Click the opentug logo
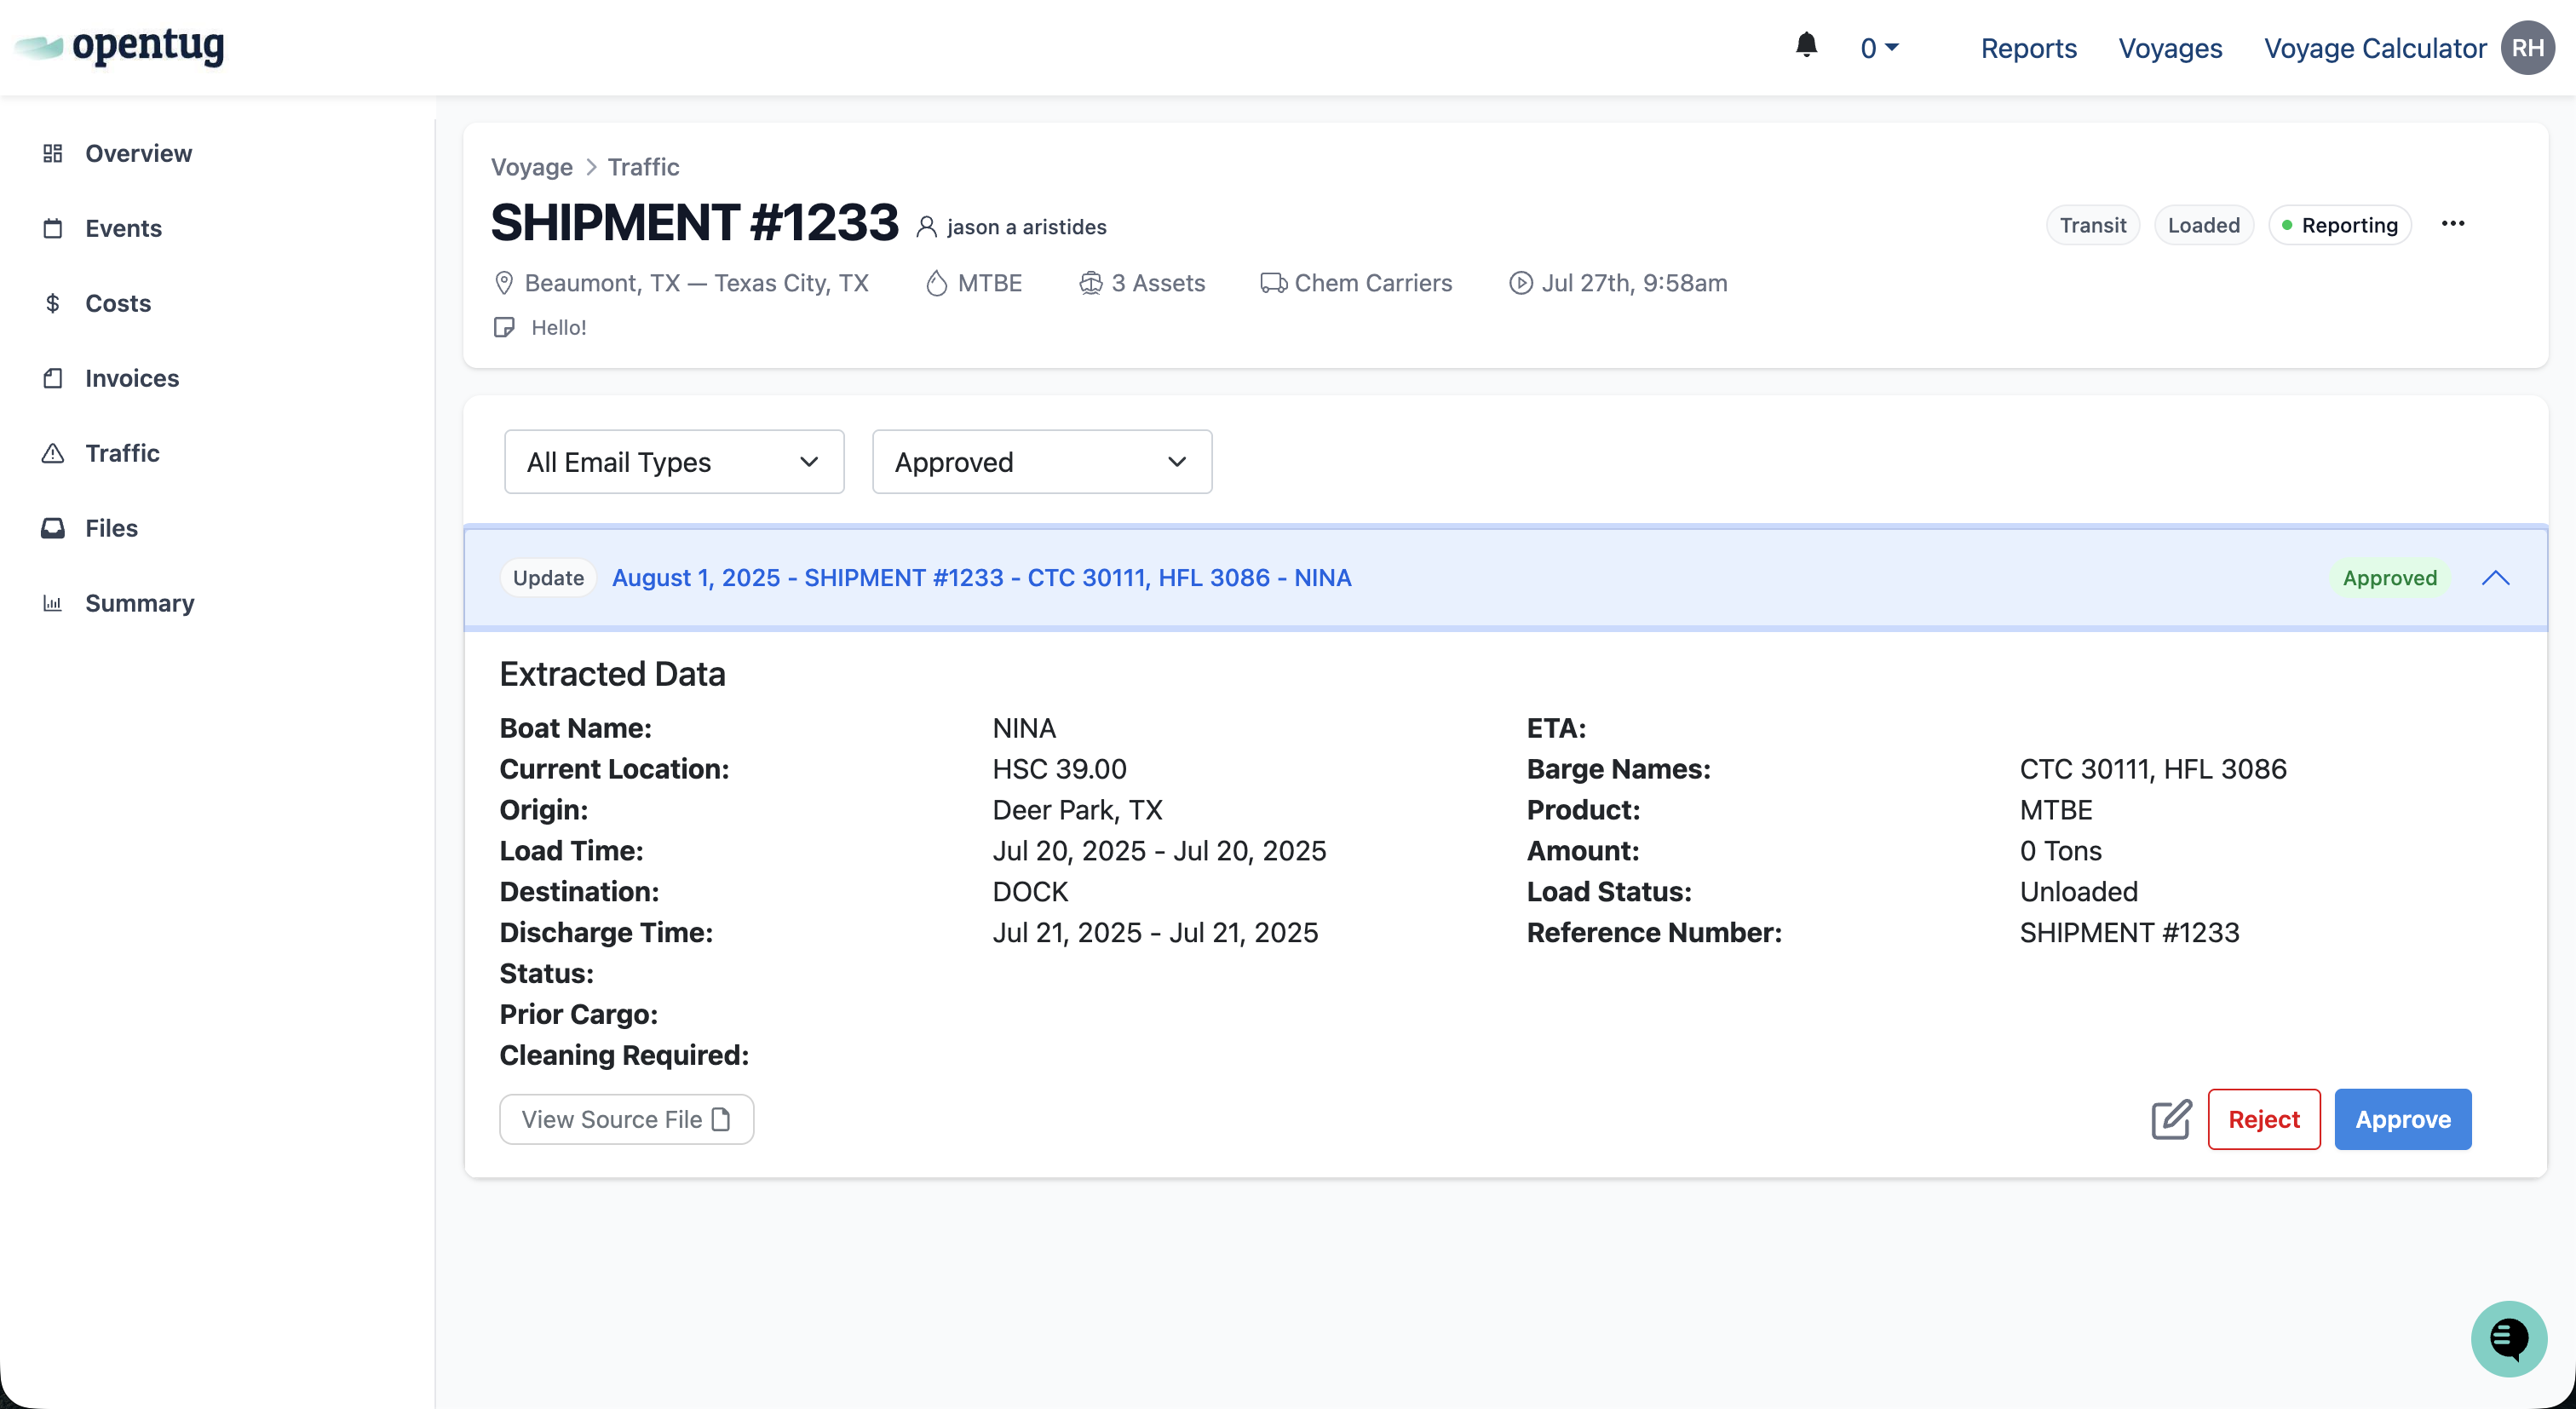Screen dimensions: 2576x1409 (120, 46)
